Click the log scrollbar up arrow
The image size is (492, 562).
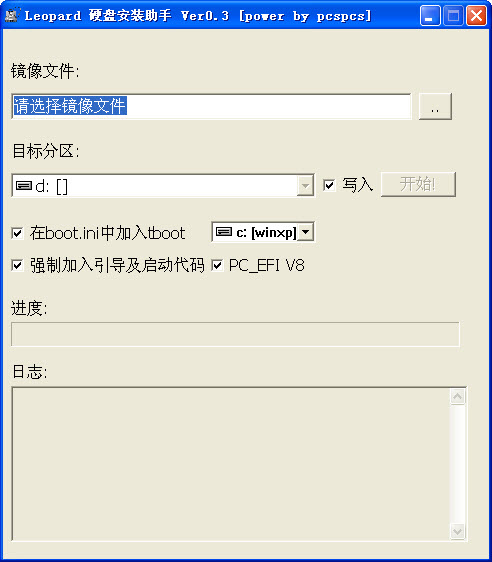tap(458, 396)
